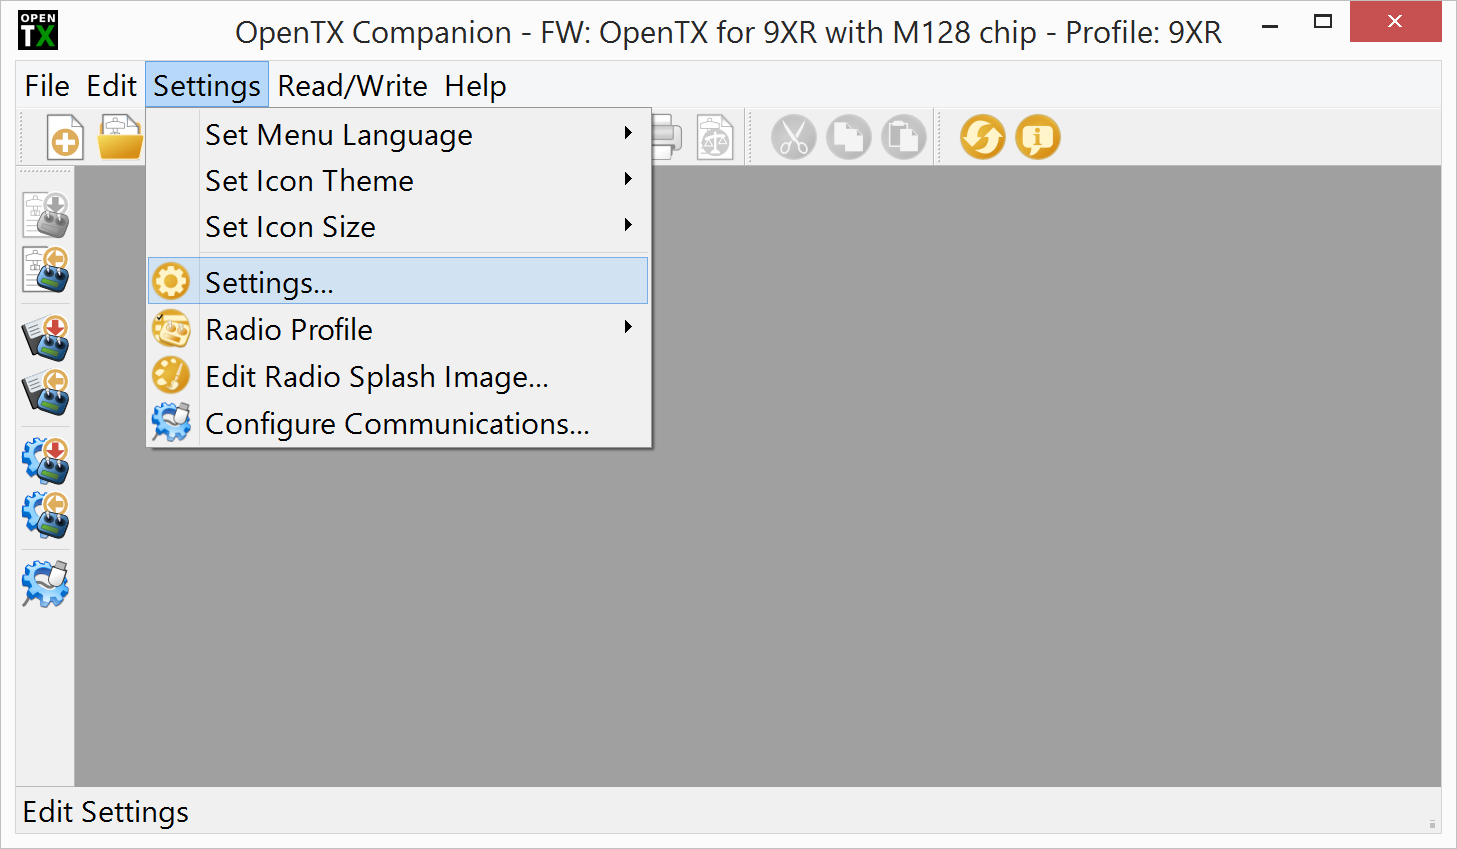Click the radio icon beside Radio Profile
The width and height of the screenshot is (1457, 849).
[x=171, y=329]
